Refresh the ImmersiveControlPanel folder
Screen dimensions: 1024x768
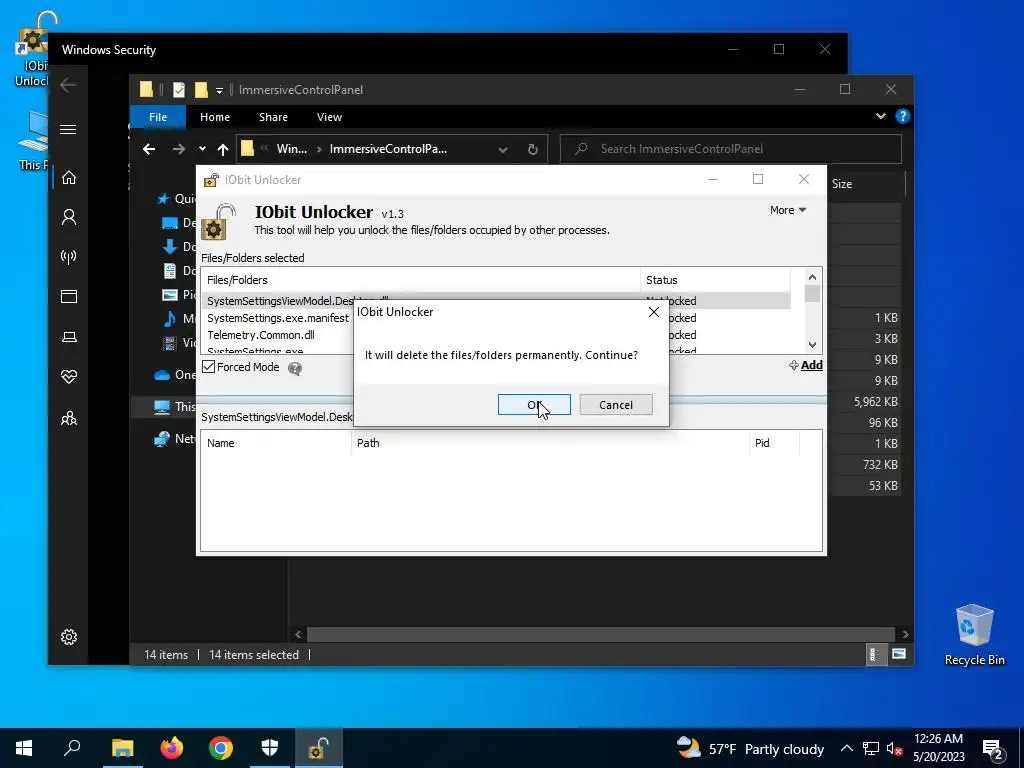(x=533, y=150)
